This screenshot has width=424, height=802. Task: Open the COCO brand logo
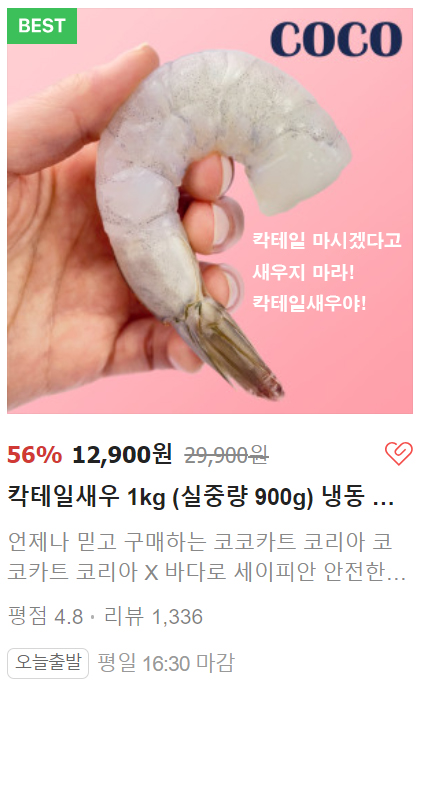[336, 39]
